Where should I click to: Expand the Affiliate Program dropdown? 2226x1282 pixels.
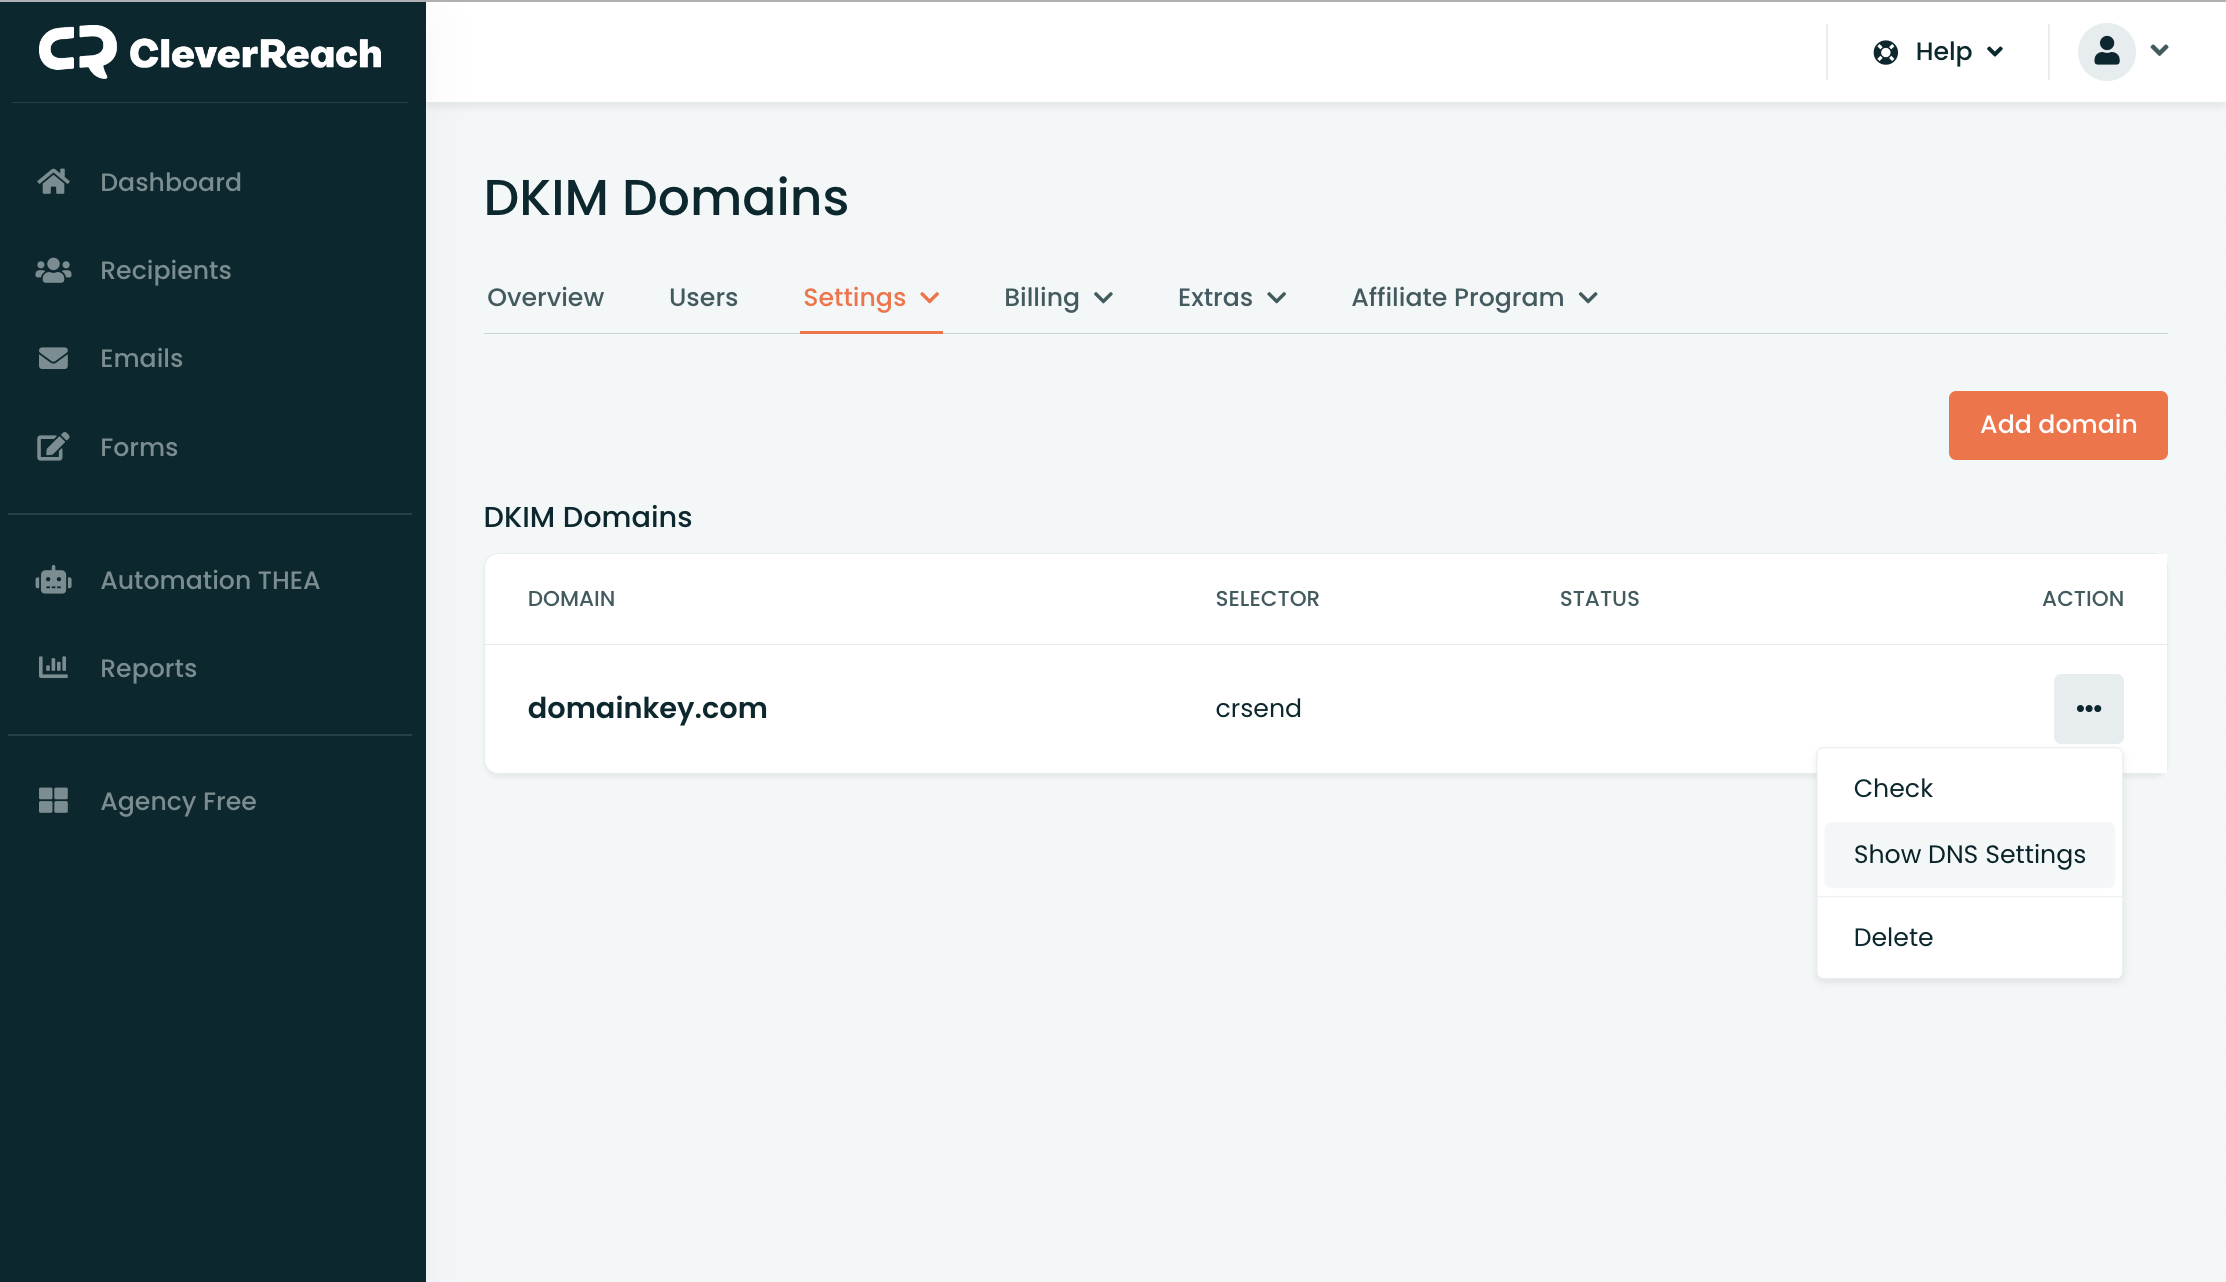click(1474, 298)
